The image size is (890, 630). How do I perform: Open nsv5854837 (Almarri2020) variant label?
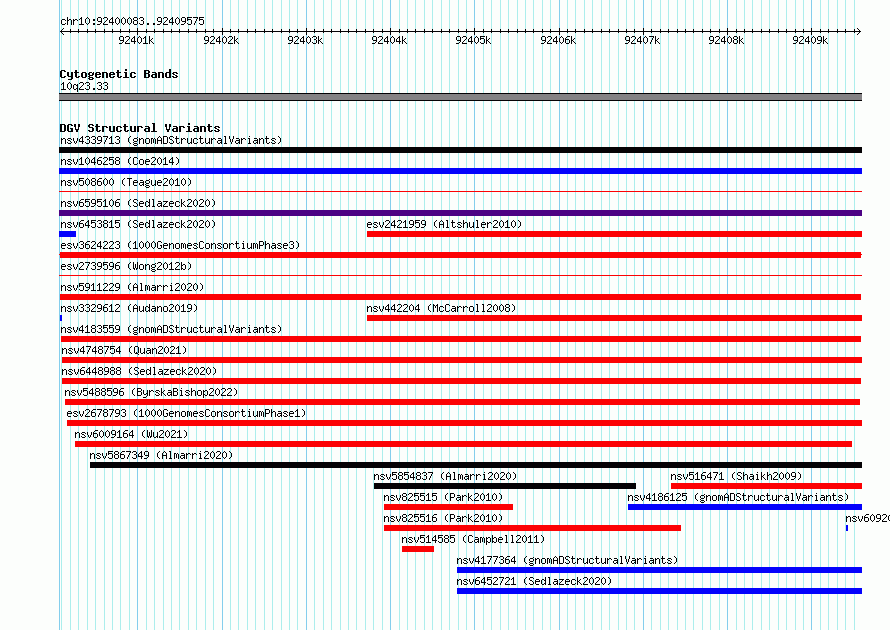pyautogui.click(x=445, y=476)
